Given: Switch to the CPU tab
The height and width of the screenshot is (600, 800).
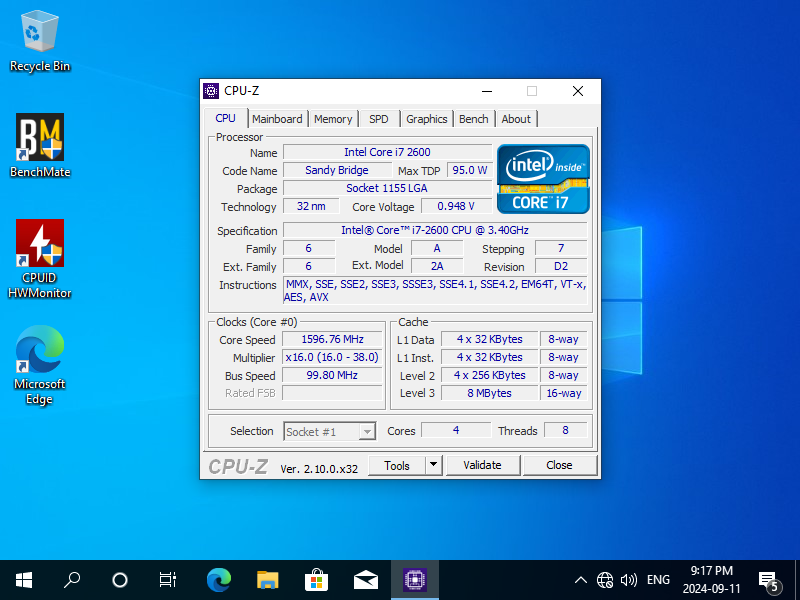Looking at the screenshot, I should [226, 118].
